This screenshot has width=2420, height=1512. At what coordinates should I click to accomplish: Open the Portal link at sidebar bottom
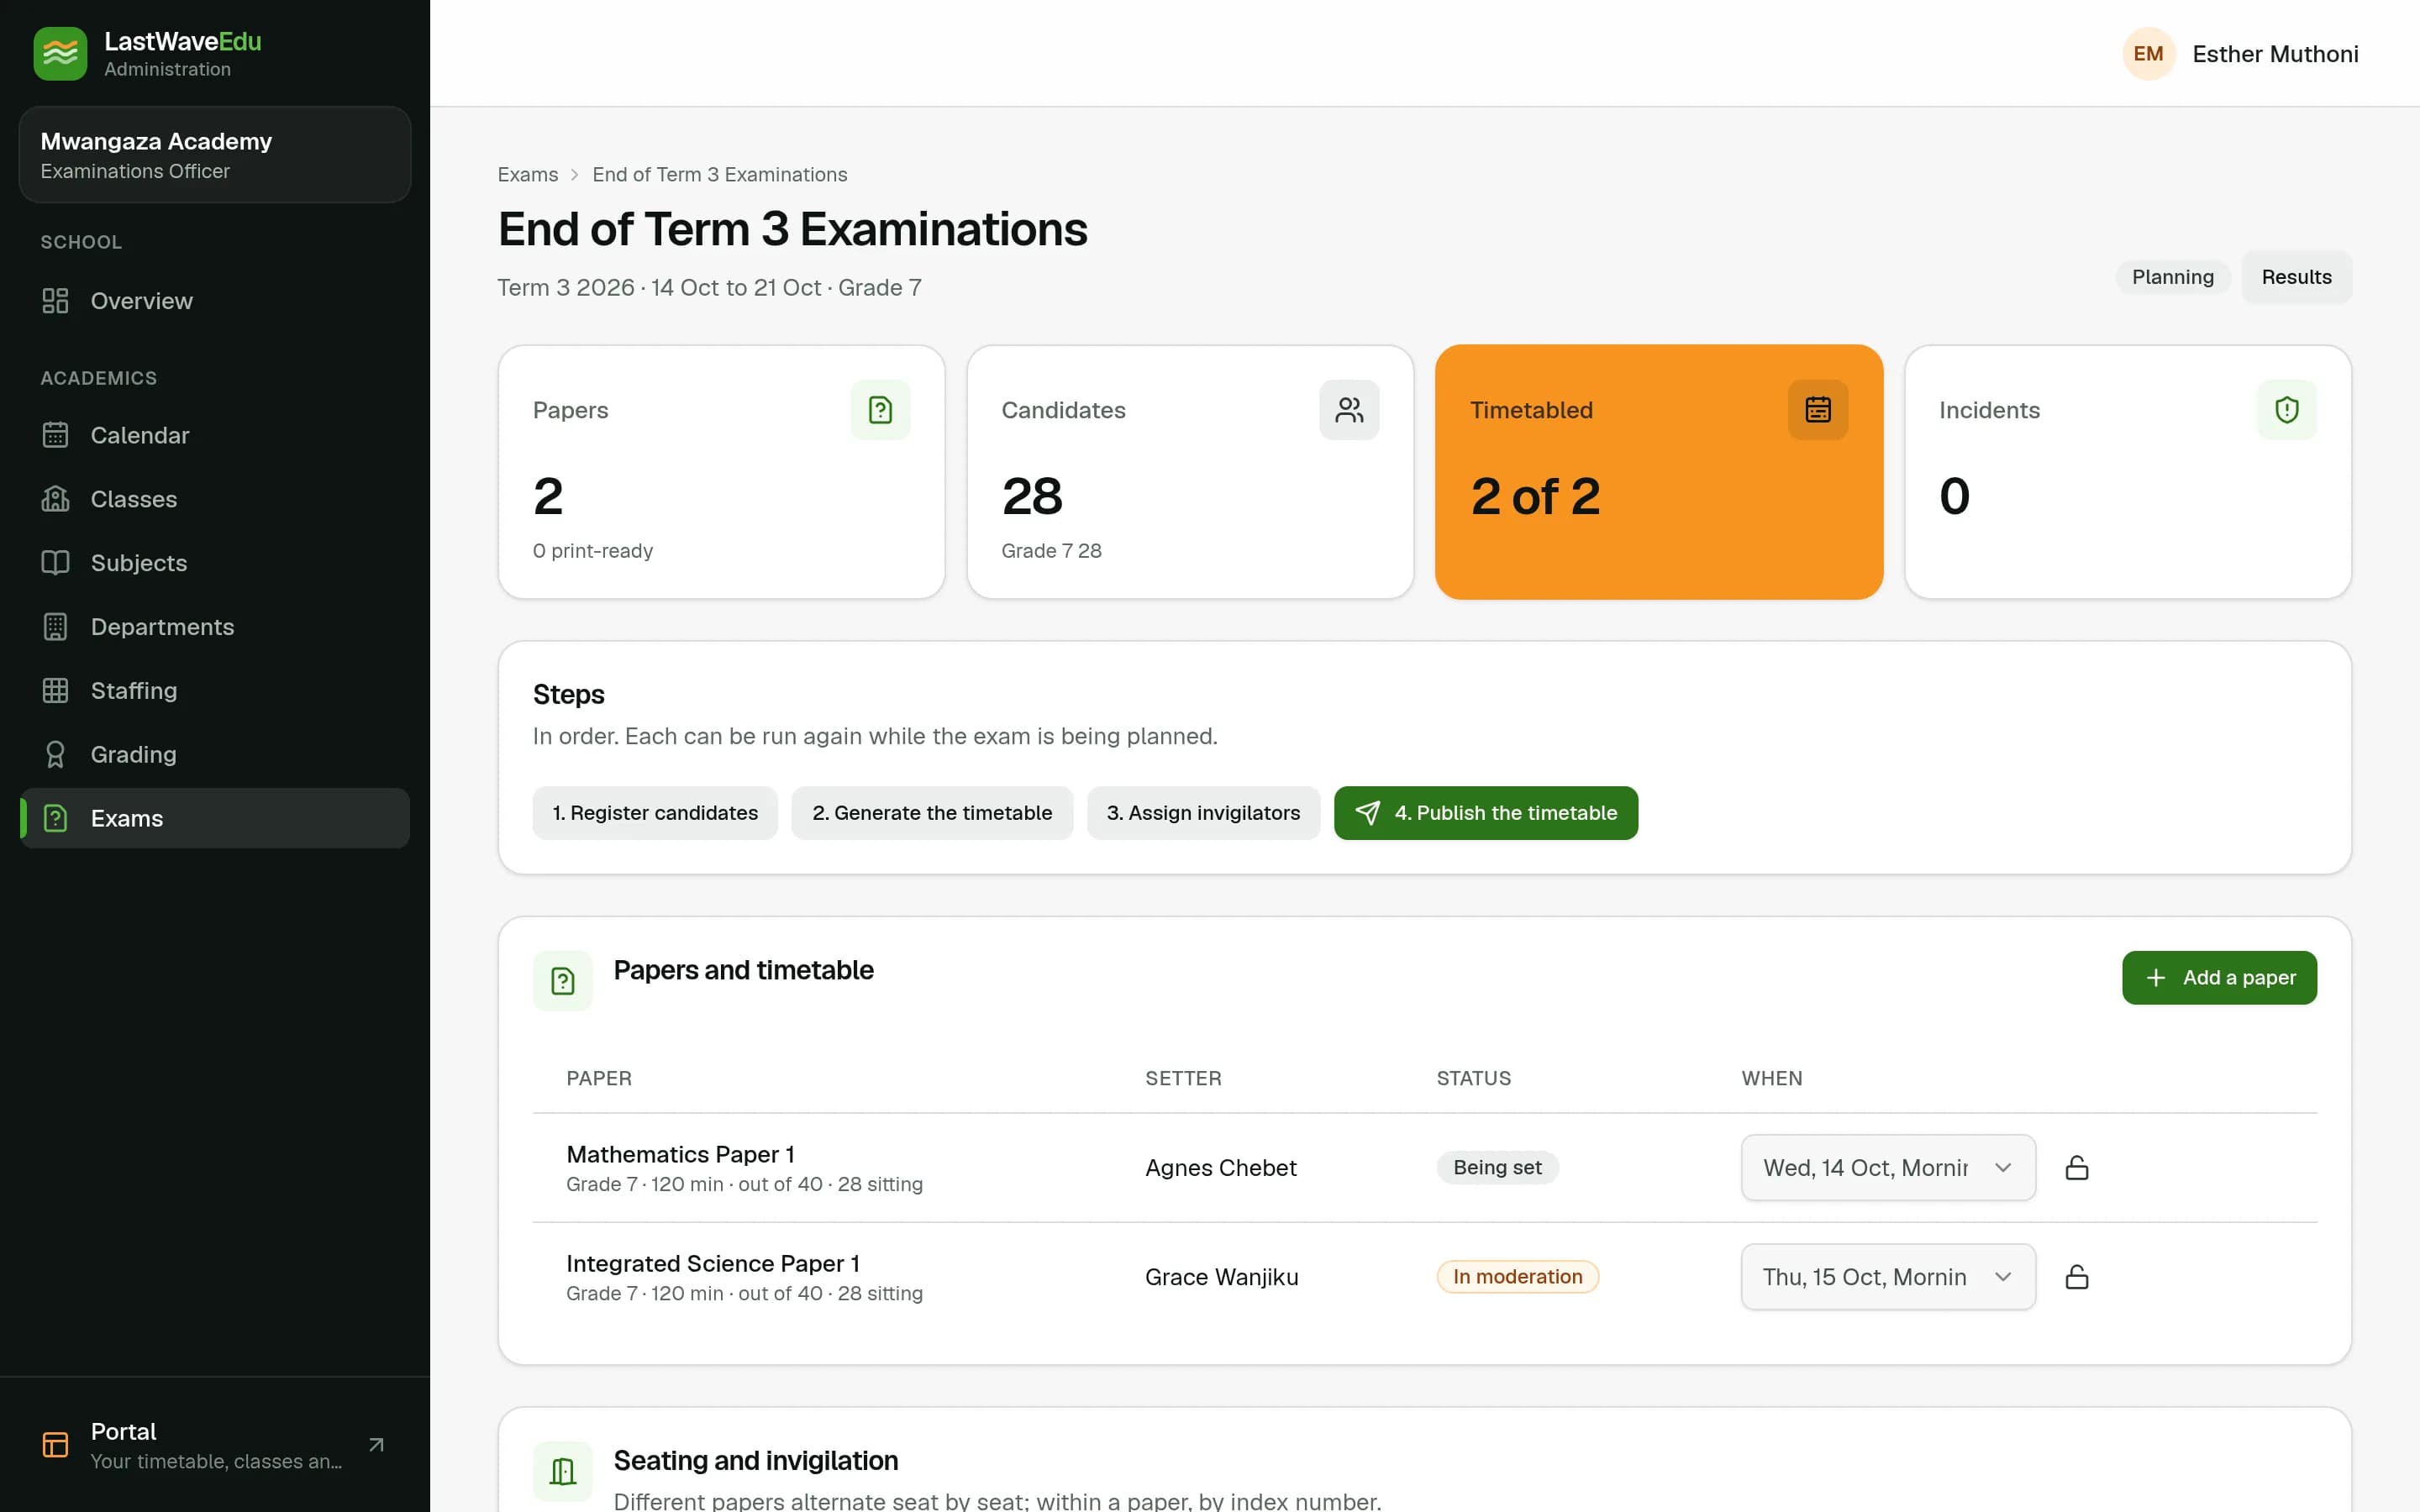215,1445
